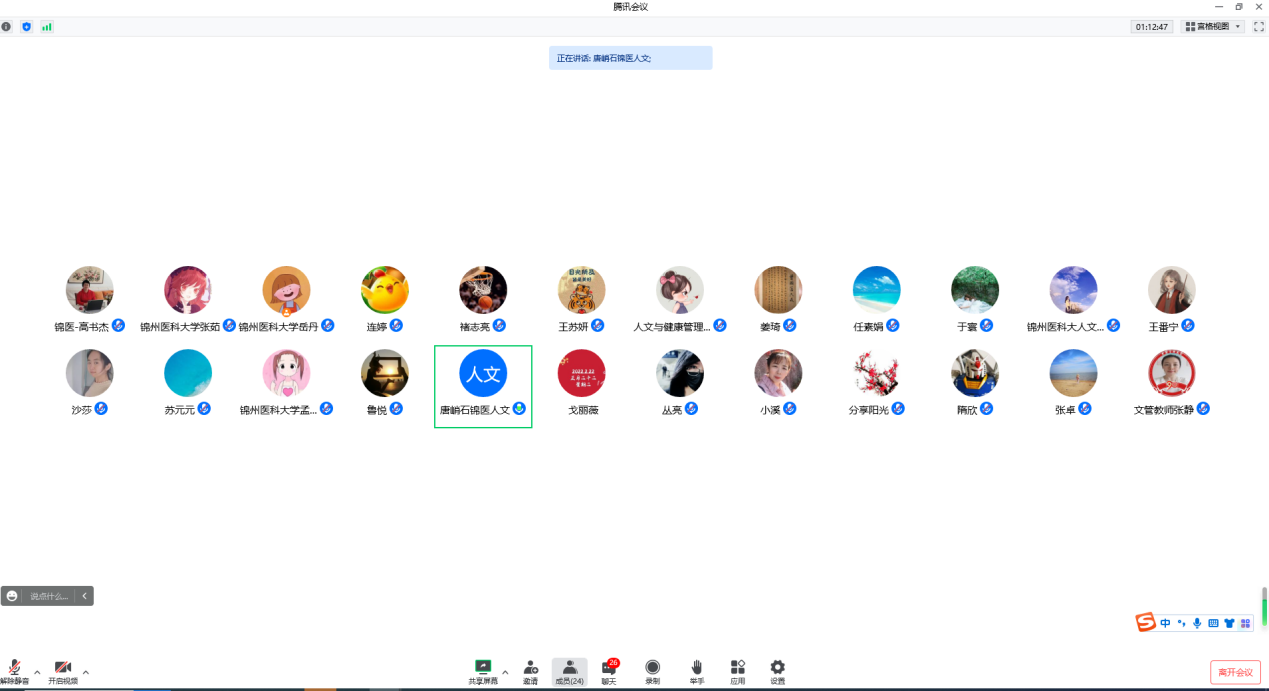Open the 聊天 chat panel
Image resolution: width=1269 pixels, height=691 pixels.
coord(608,671)
